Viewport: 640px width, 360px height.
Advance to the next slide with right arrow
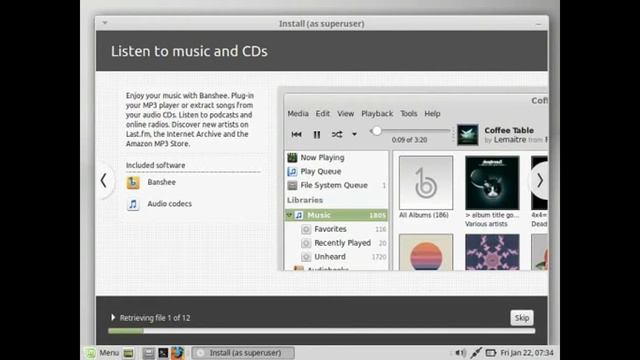click(x=540, y=180)
